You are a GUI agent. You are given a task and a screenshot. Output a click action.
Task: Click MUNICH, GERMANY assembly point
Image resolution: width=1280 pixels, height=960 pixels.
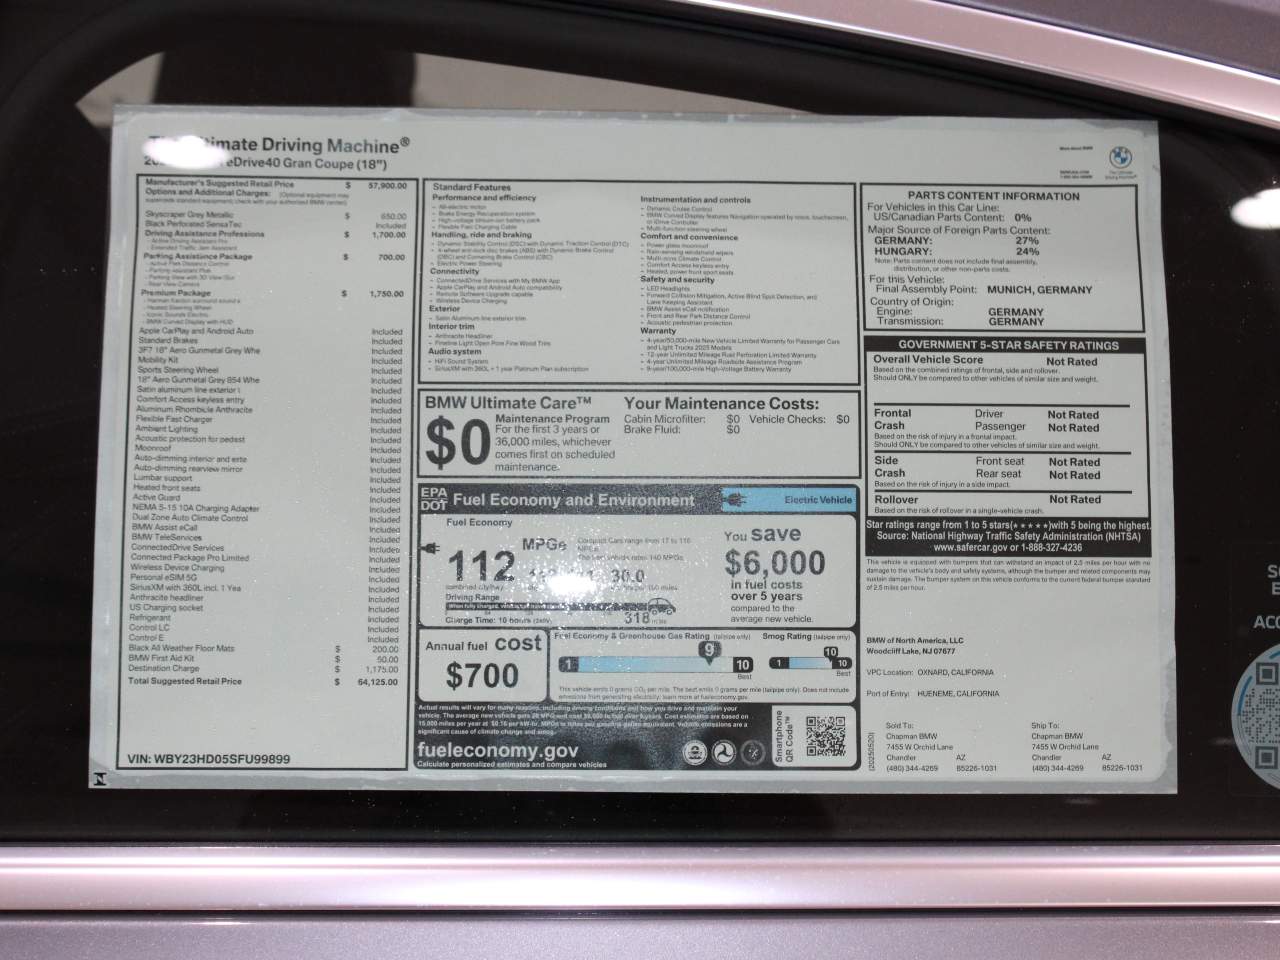coord(1039,290)
